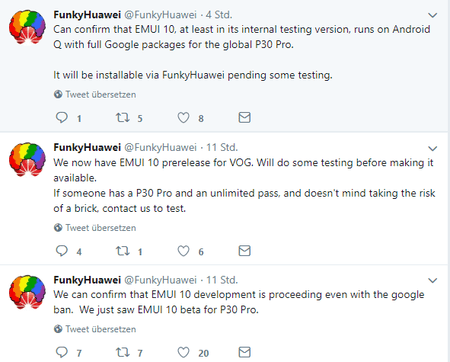
Task: Open options chevron on the 4 Std. tweet
Action: 432,15
